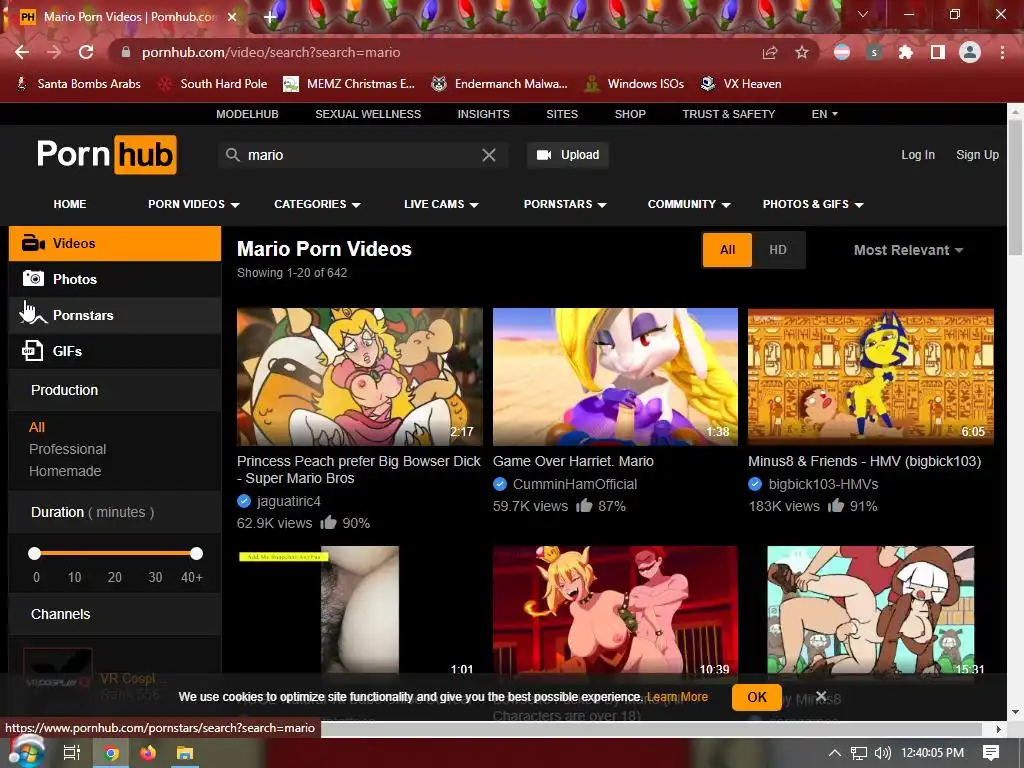Open the Most Relevant sort dropdown
This screenshot has height=768, width=1024.
908,250
